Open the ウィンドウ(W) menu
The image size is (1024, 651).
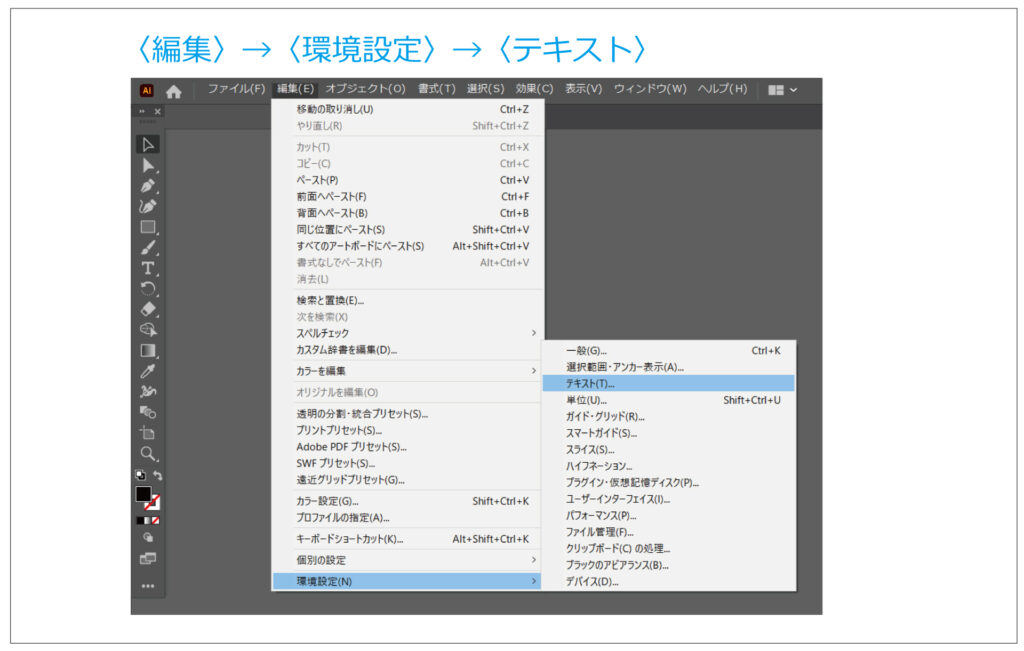650,89
